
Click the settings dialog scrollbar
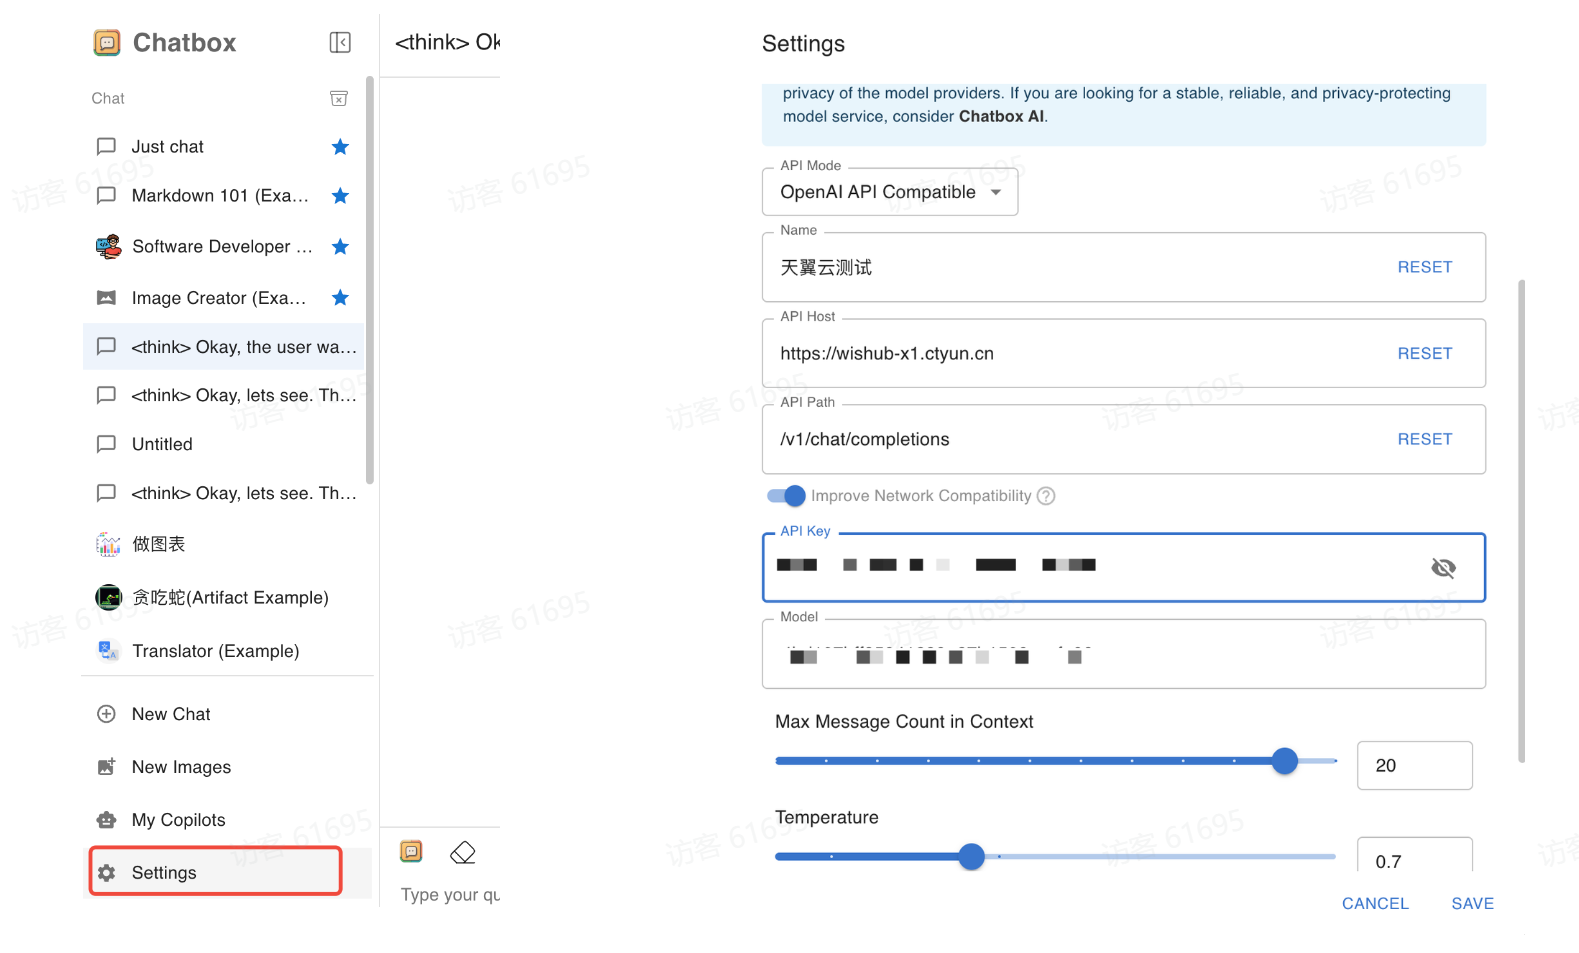tap(1522, 521)
